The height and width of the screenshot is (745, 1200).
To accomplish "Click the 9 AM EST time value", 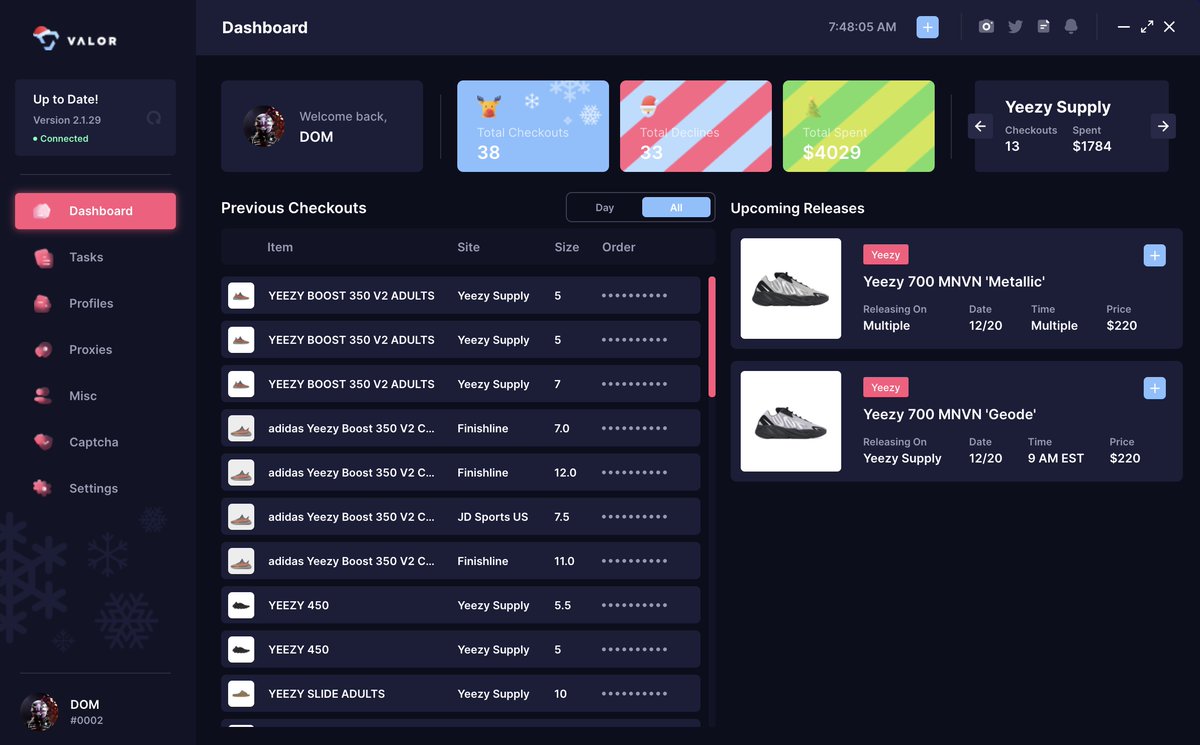I will tap(1056, 458).
